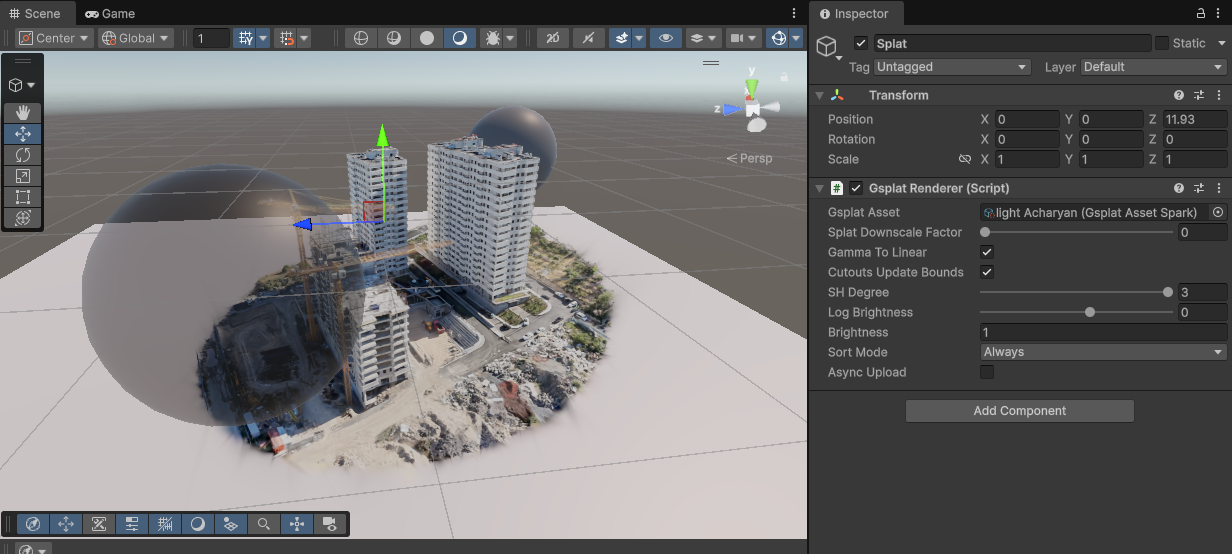1232x554 pixels.
Task: Collapse the Gsplat Renderer component foldout
Action: tap(820, 188)
